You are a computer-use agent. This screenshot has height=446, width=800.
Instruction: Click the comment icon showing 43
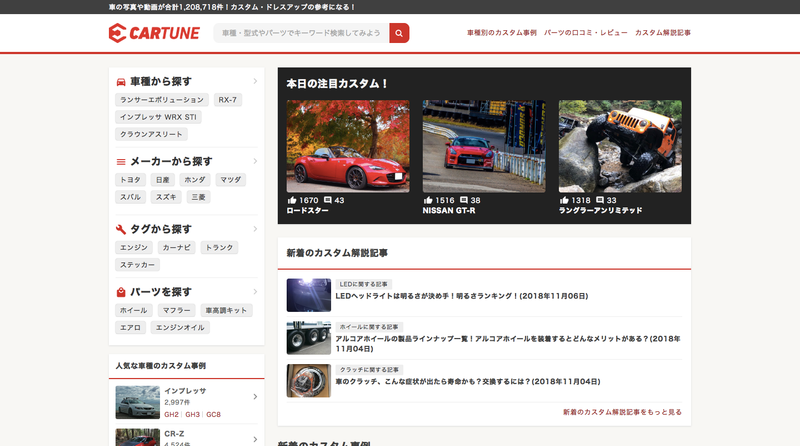[328, 200]
